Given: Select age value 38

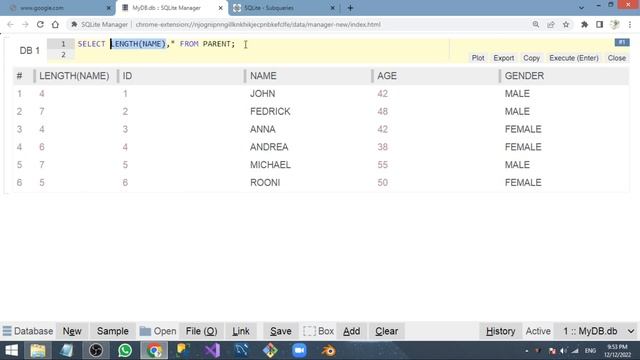Looking at the screenshot, I should pos(382,147).
